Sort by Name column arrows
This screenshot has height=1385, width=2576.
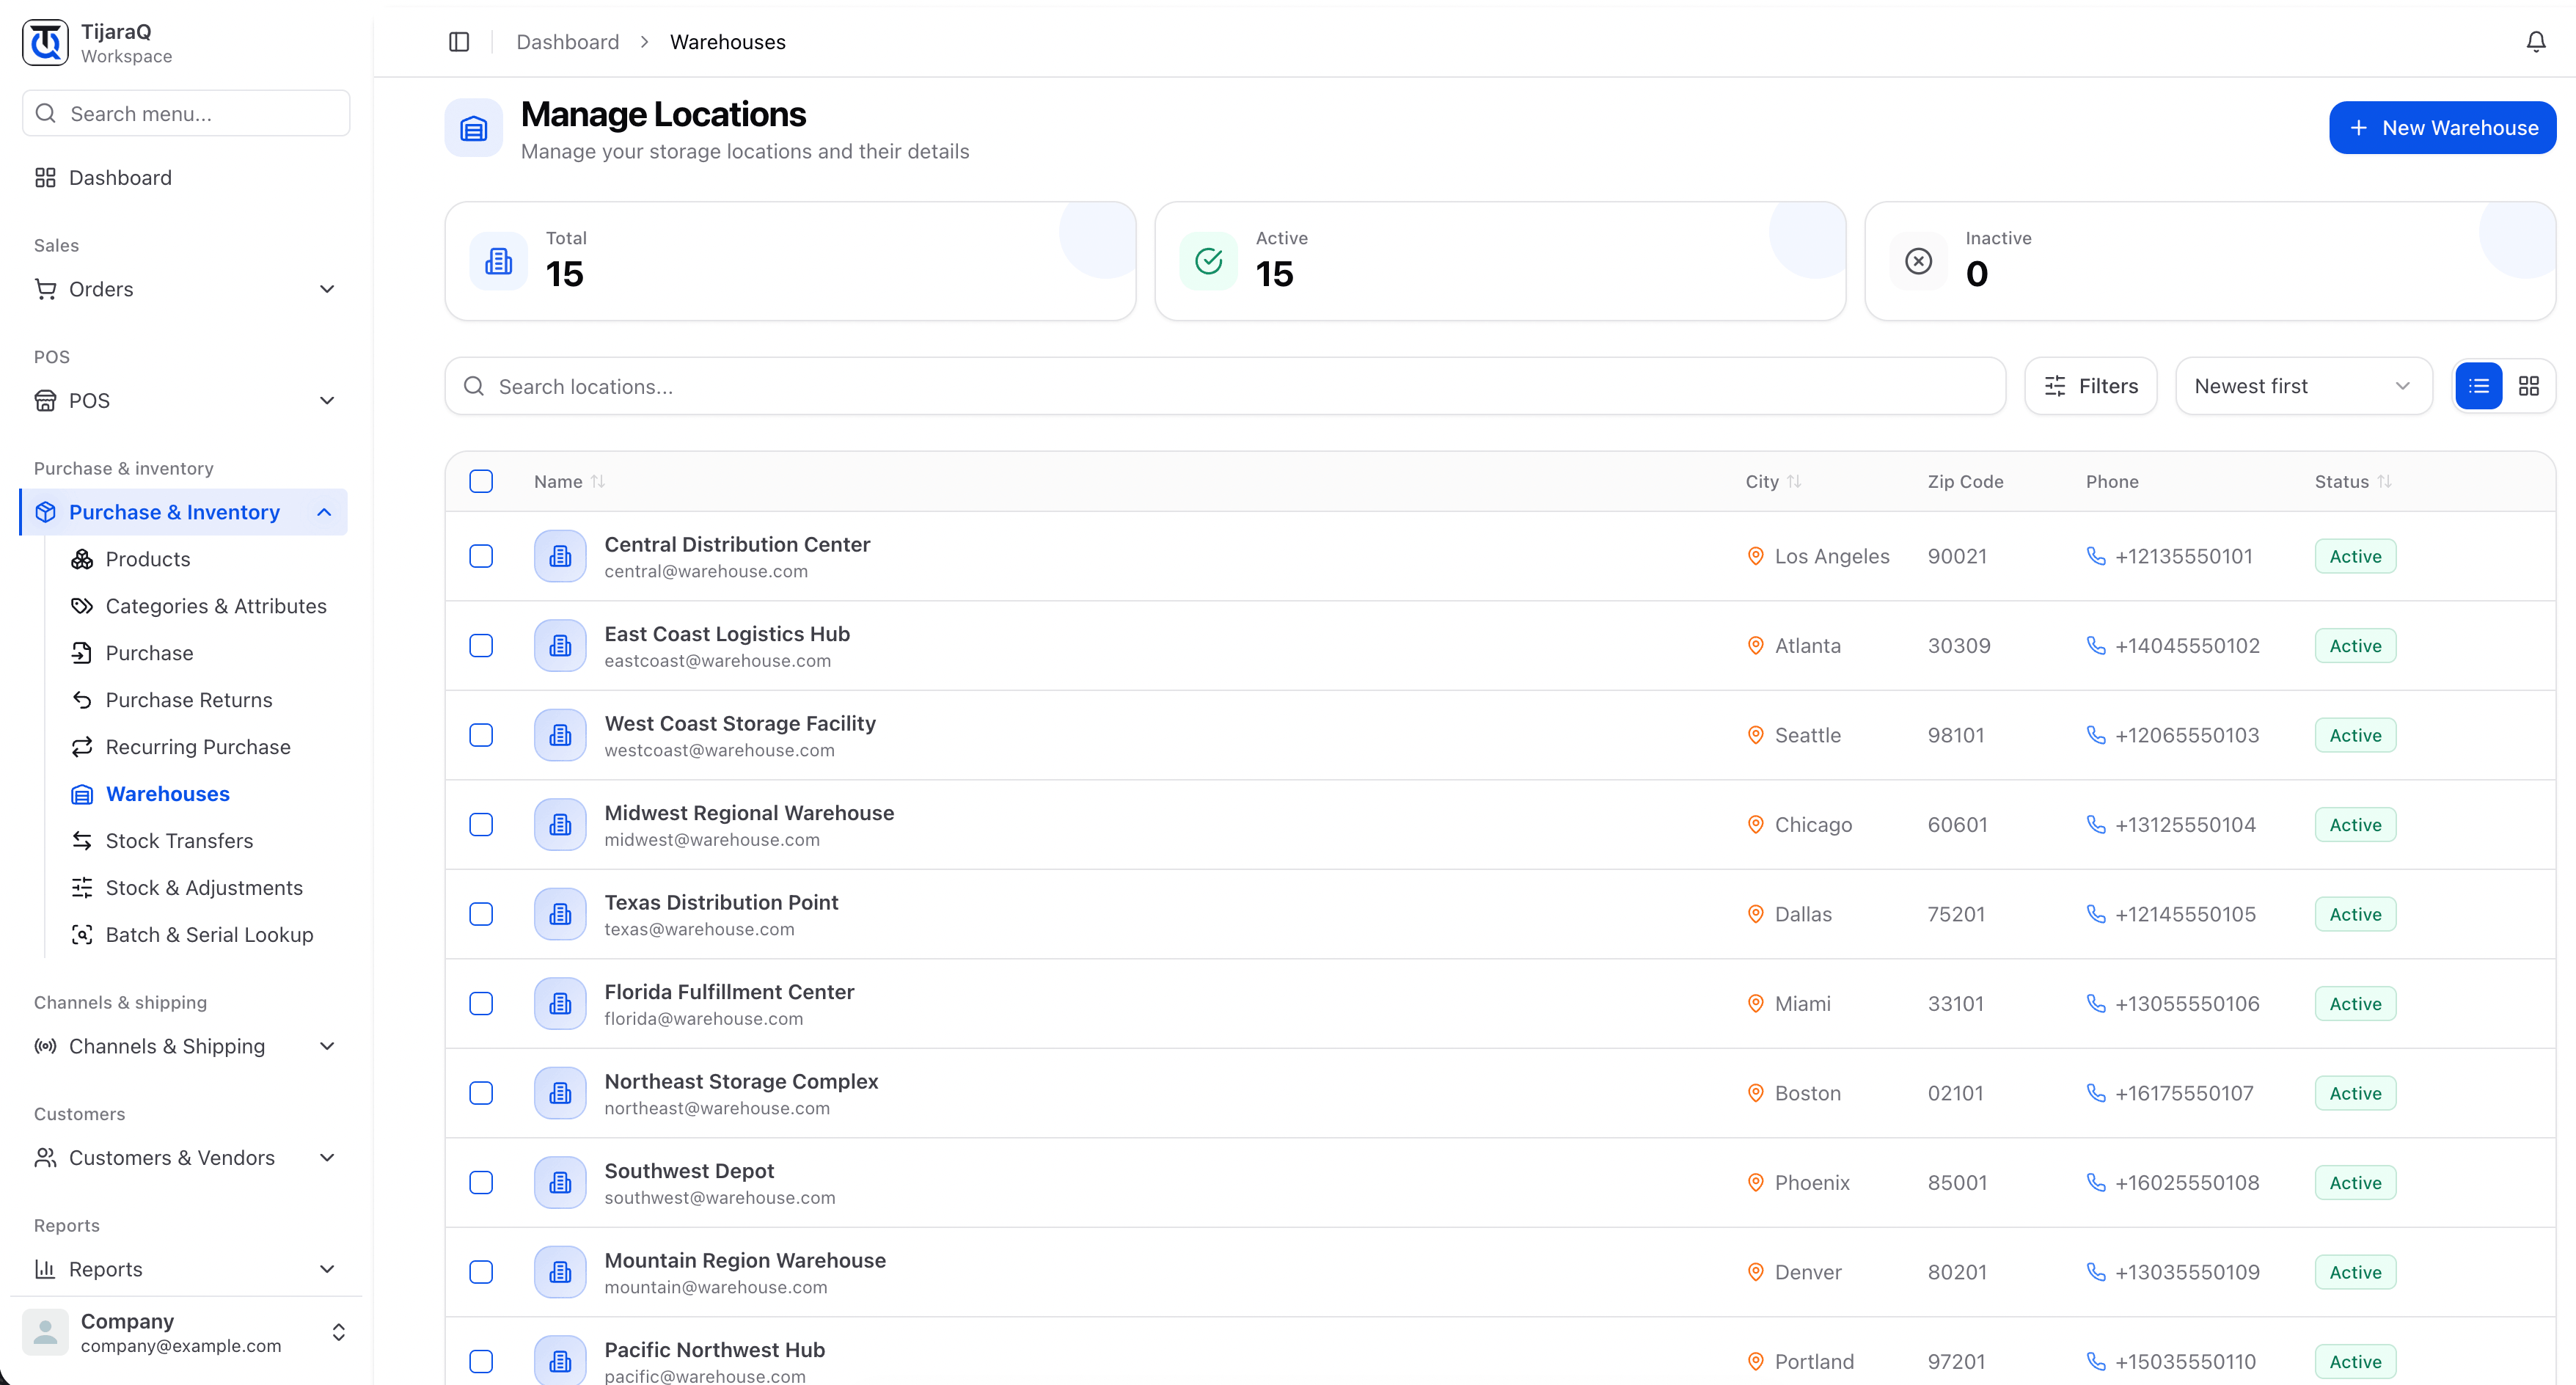[598, 482]
